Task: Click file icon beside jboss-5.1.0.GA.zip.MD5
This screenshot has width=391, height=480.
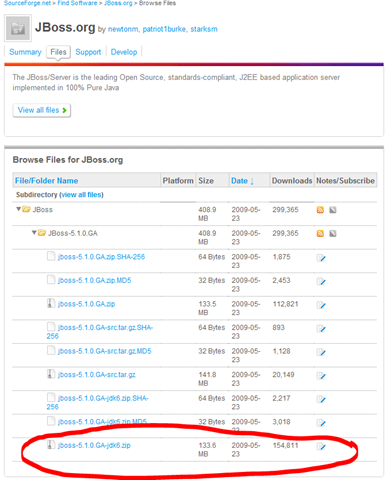Action: (x=51, y=280)
